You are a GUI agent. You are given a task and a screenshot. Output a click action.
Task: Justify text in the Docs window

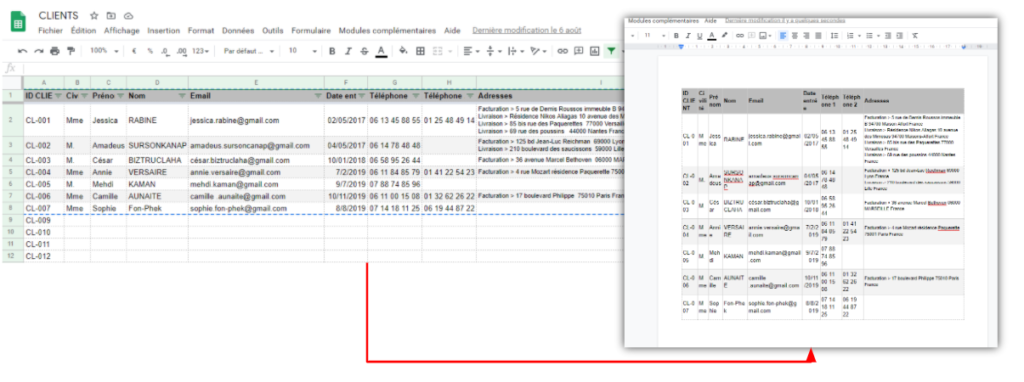point(818,35)
